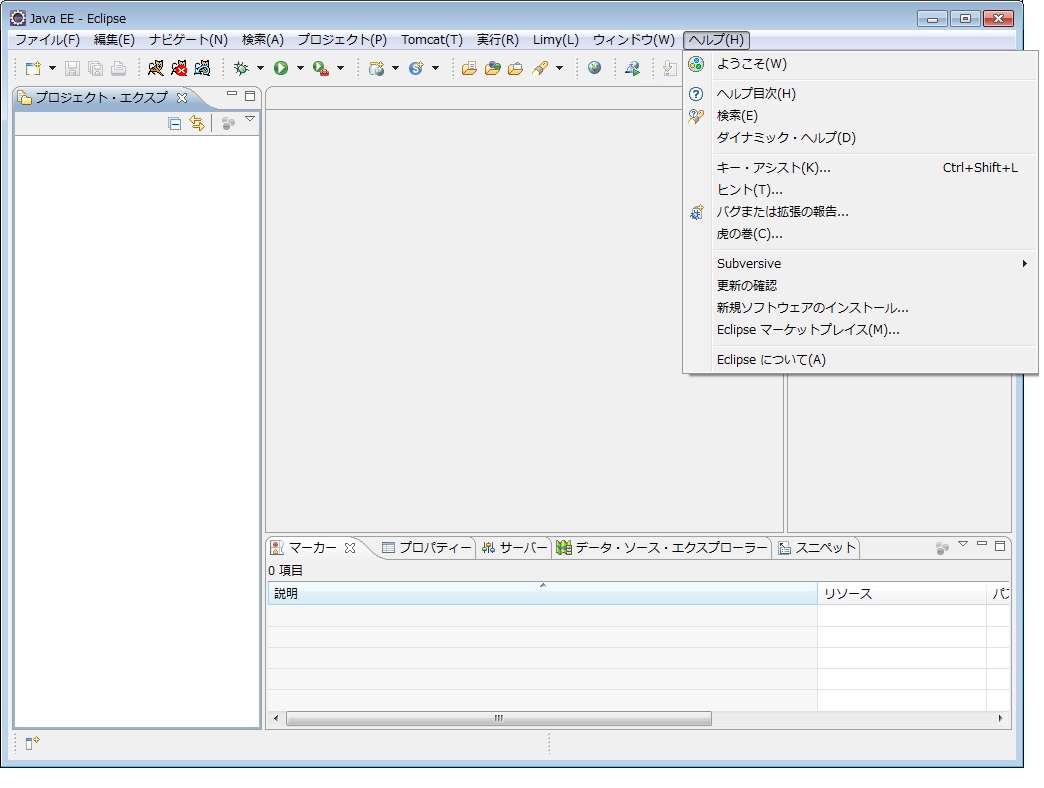Screen dimensions: 1044x788
Task: Choose 新規ソフトウェアのインストール...
Action: coord(860,307)
